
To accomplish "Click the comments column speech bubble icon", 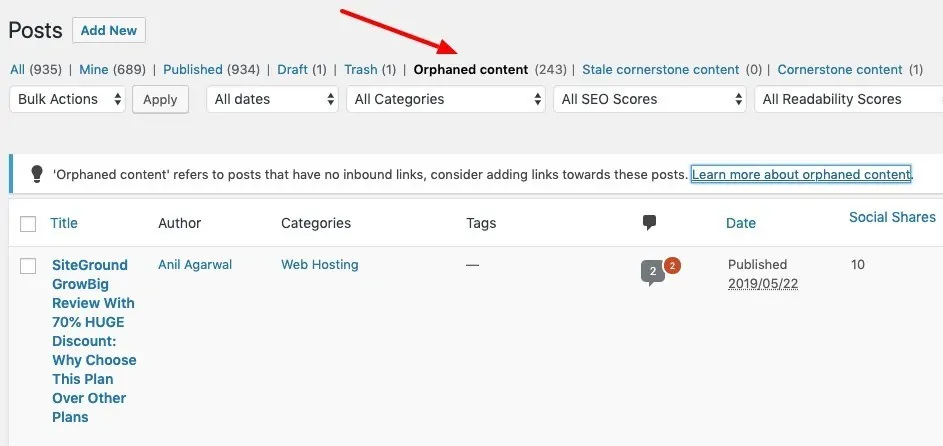I will 649,223.
